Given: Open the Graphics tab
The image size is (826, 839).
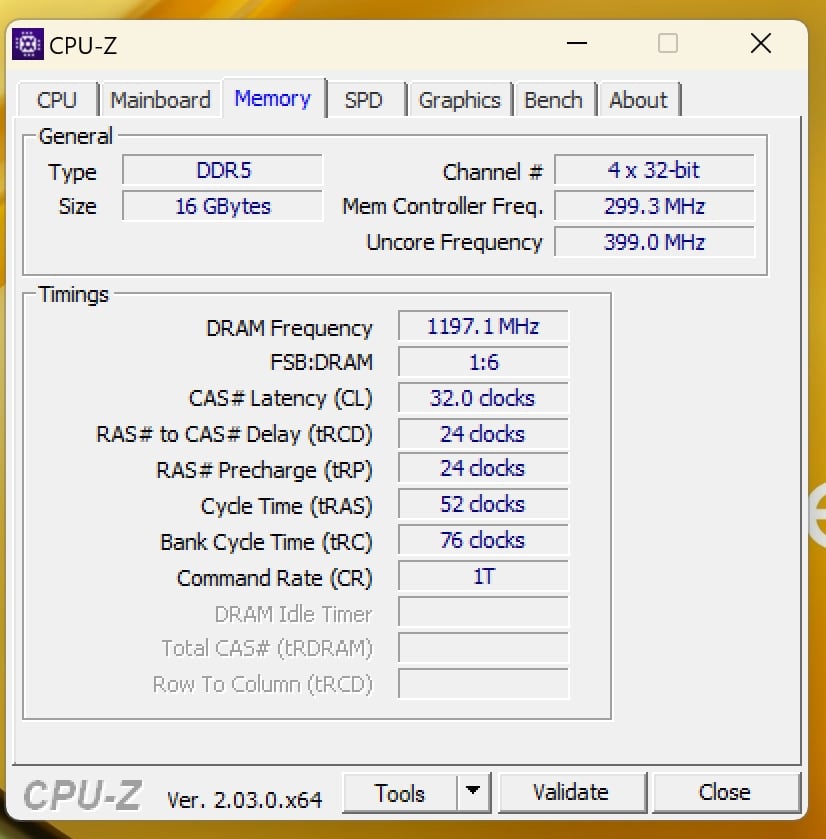Looking at the screenshot, I should (459, 100).
